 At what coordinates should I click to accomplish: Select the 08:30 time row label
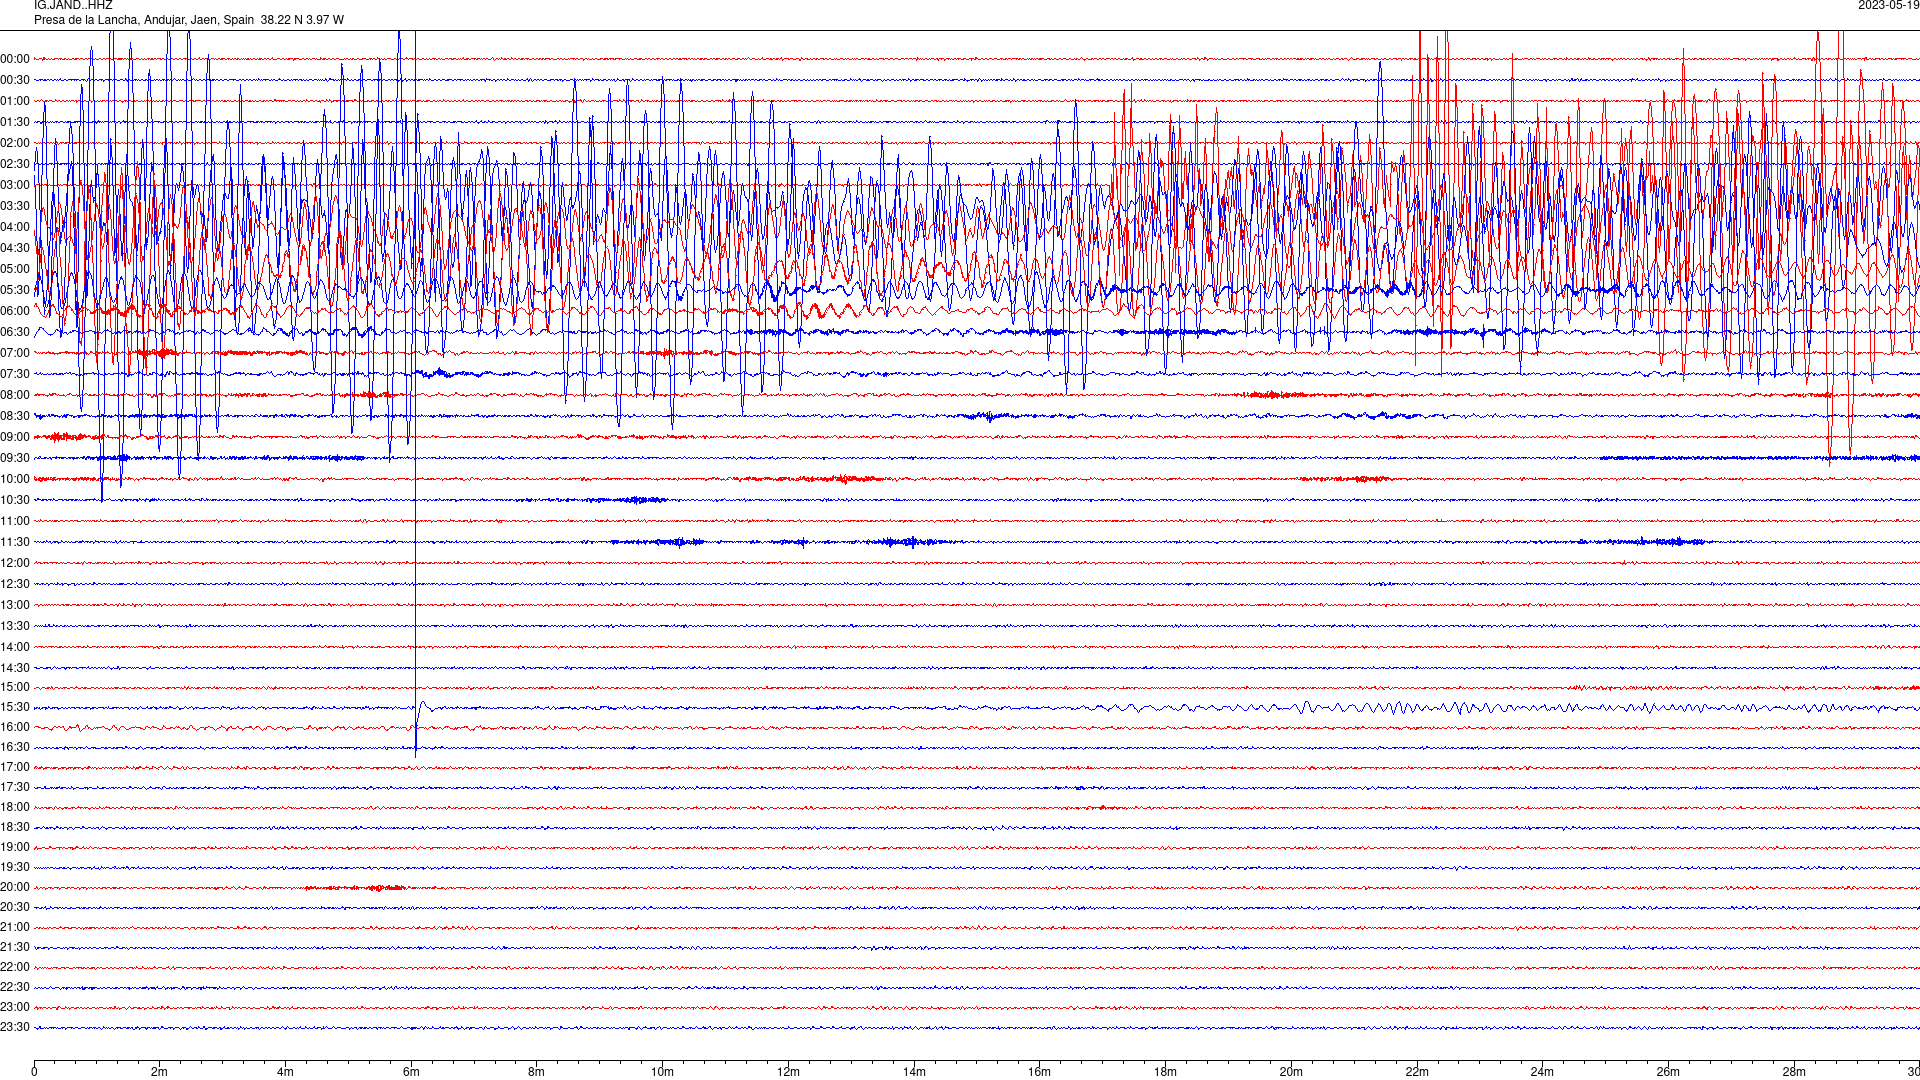(x=15, y=416)
